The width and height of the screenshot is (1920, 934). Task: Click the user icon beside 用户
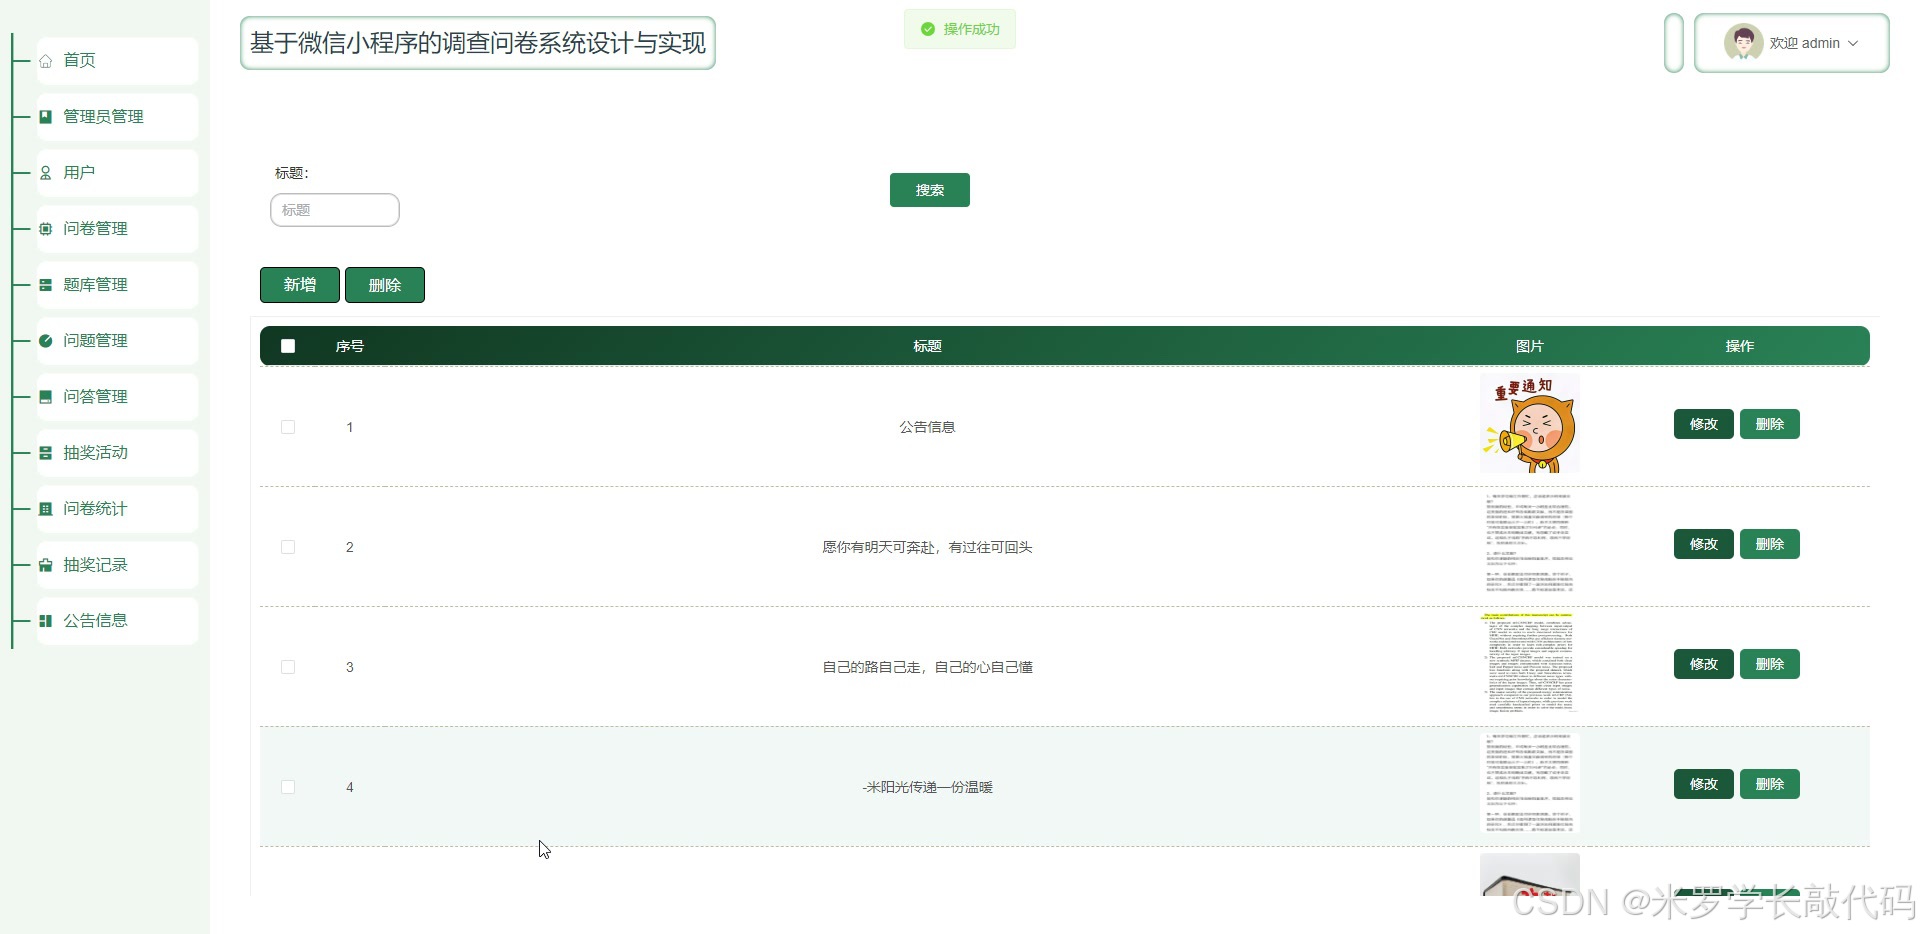[46, 173]
